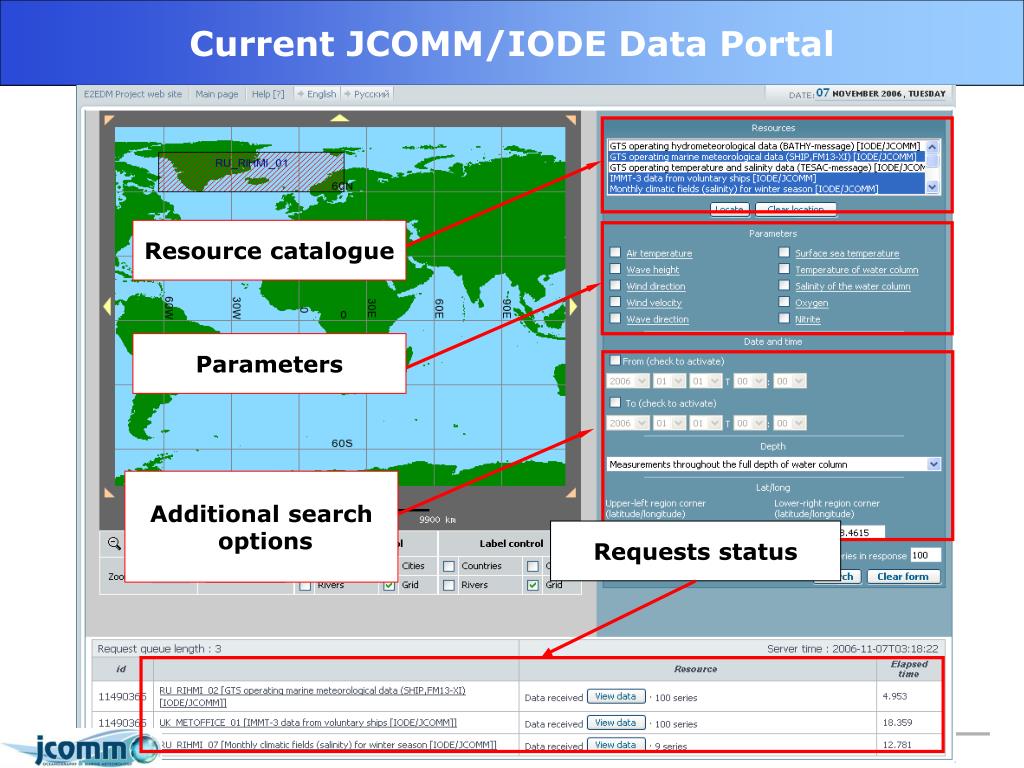Pan map diagonally using the bottom-left corner arrow
Viewport: 1024px width, 768px height.
pos(109,492)
